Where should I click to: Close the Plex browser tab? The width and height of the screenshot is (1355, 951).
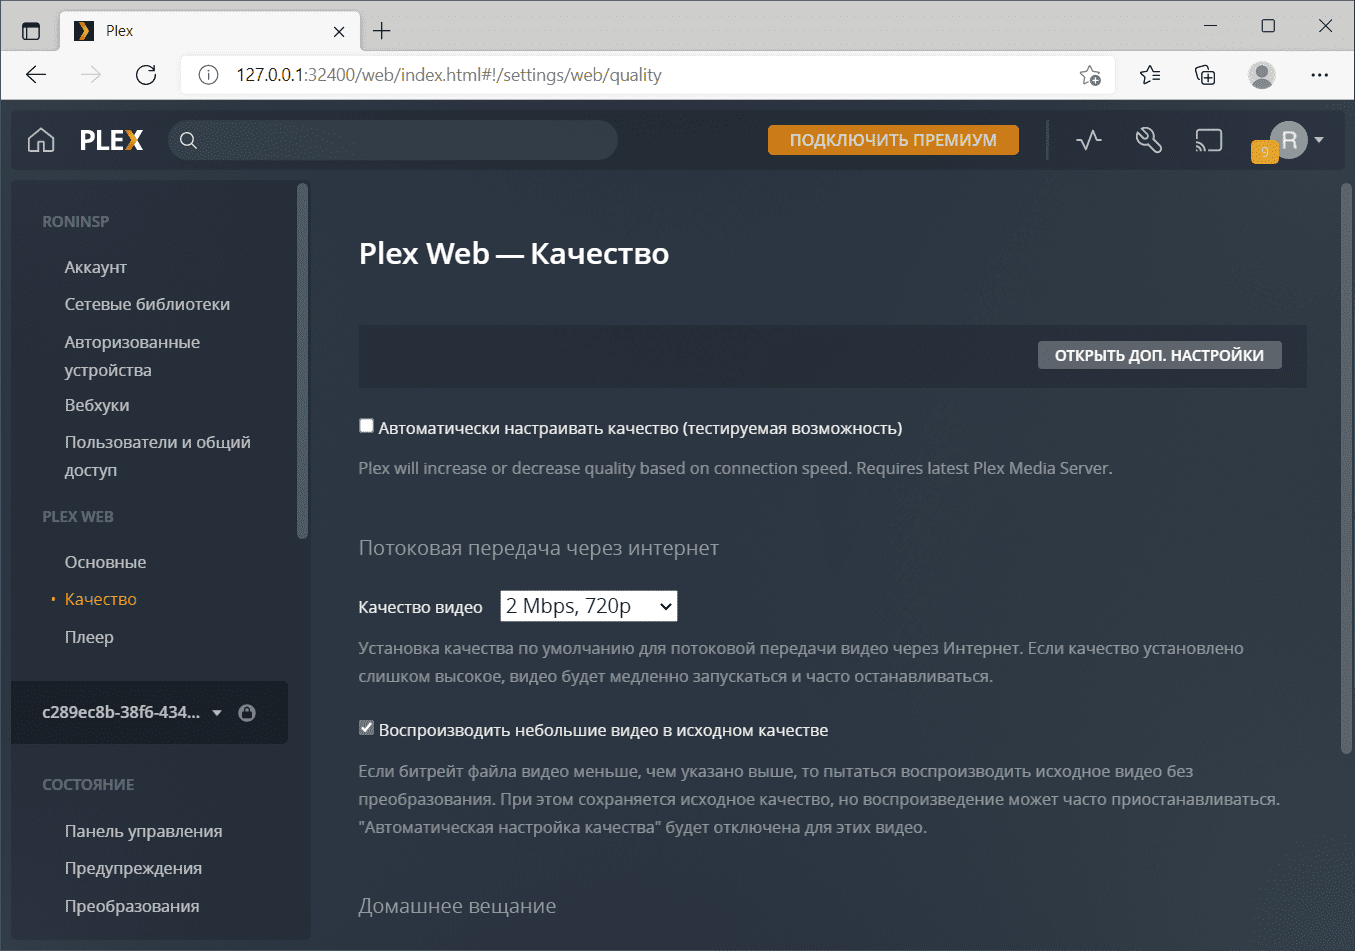coord(339,31)
